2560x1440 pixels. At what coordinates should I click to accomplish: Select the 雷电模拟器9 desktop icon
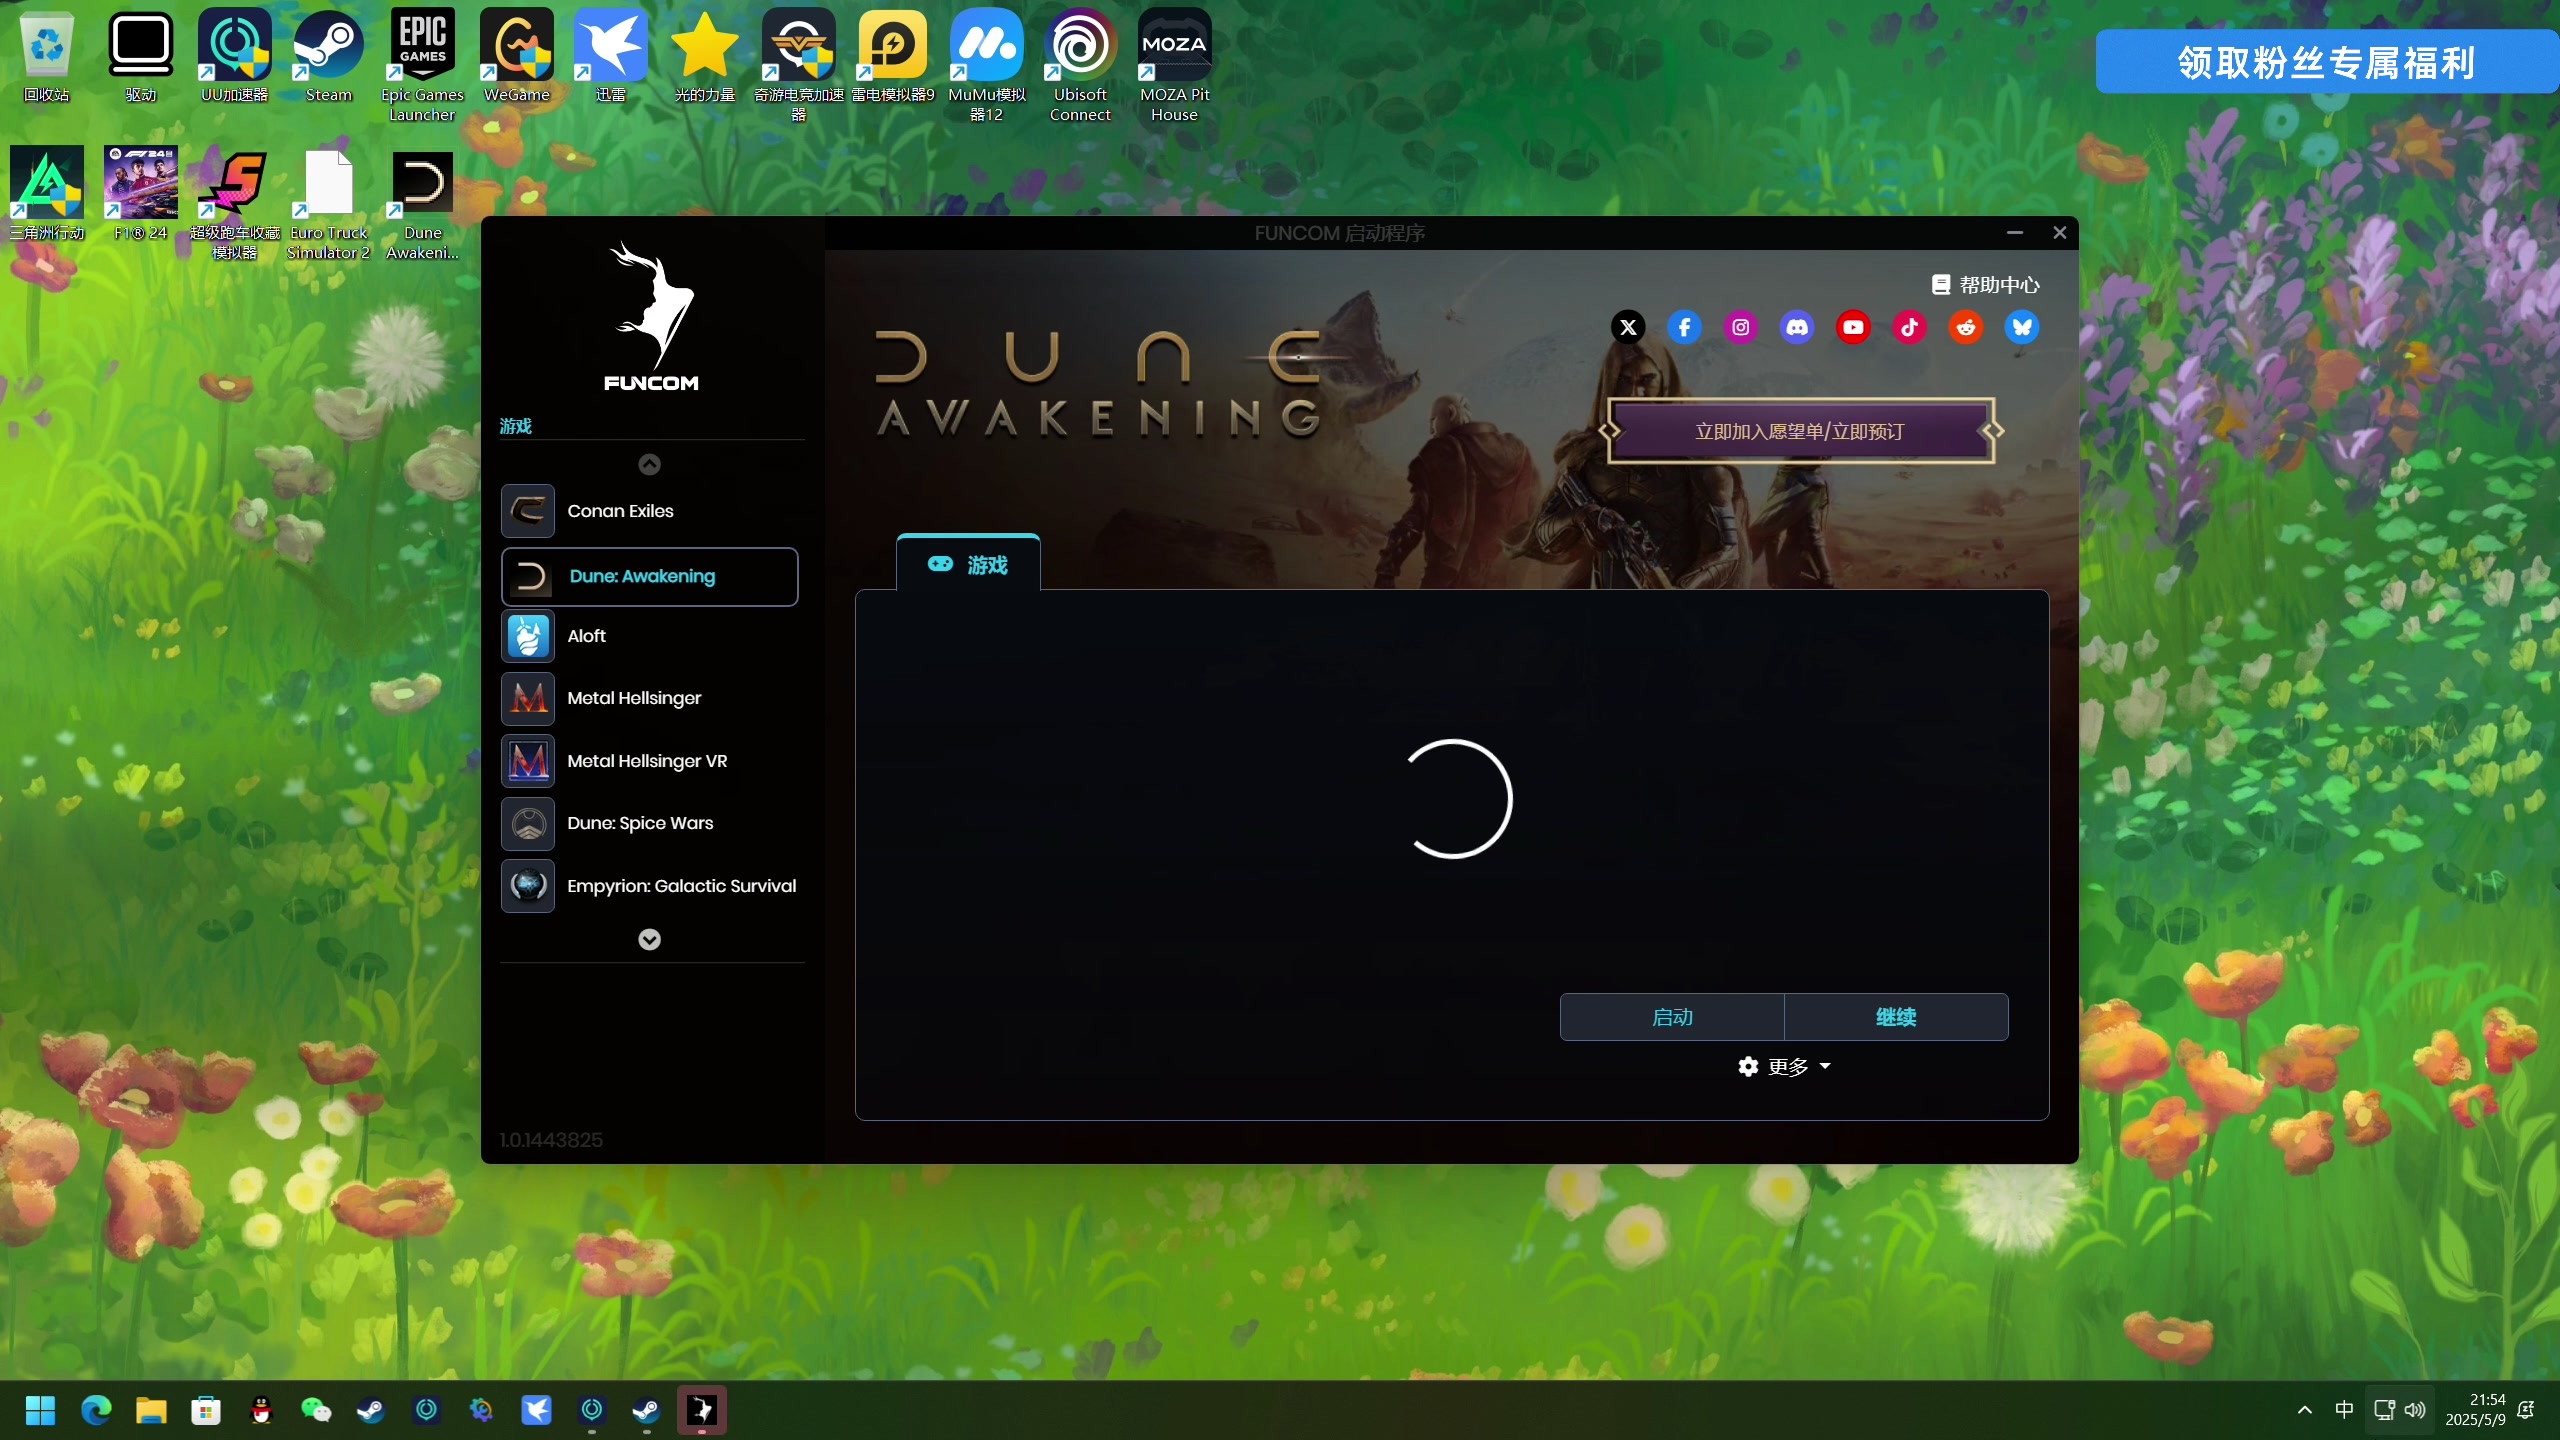pyautogui.click(x=893, y=57)
